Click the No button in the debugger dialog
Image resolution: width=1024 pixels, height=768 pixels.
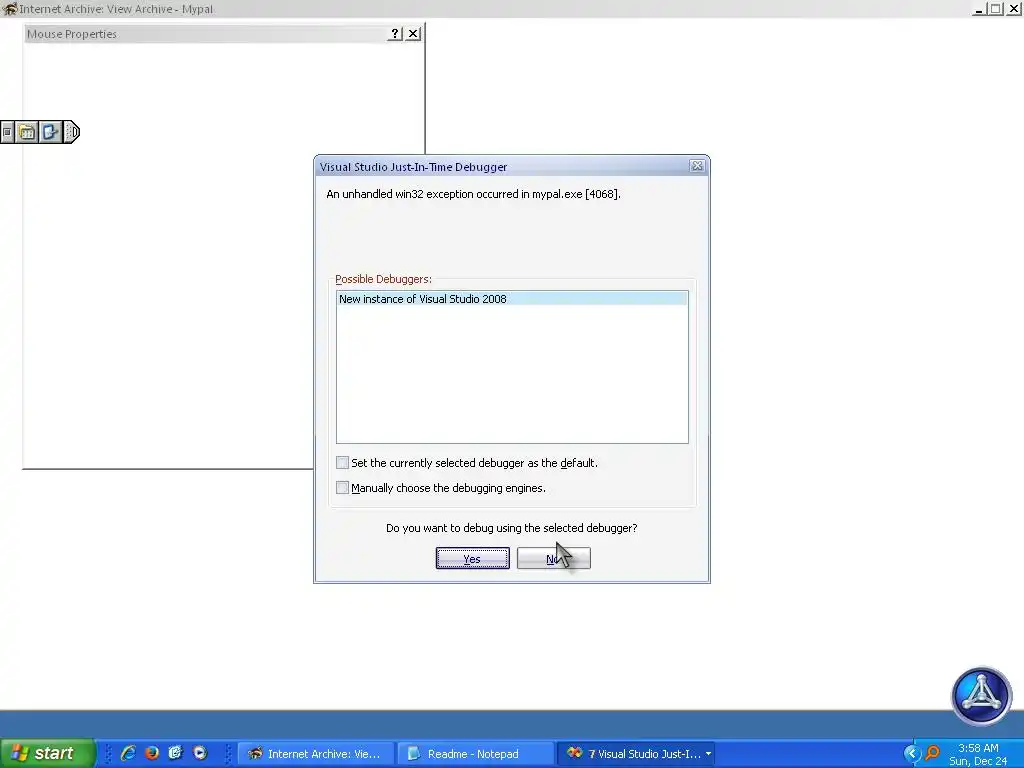pos(553,558)
